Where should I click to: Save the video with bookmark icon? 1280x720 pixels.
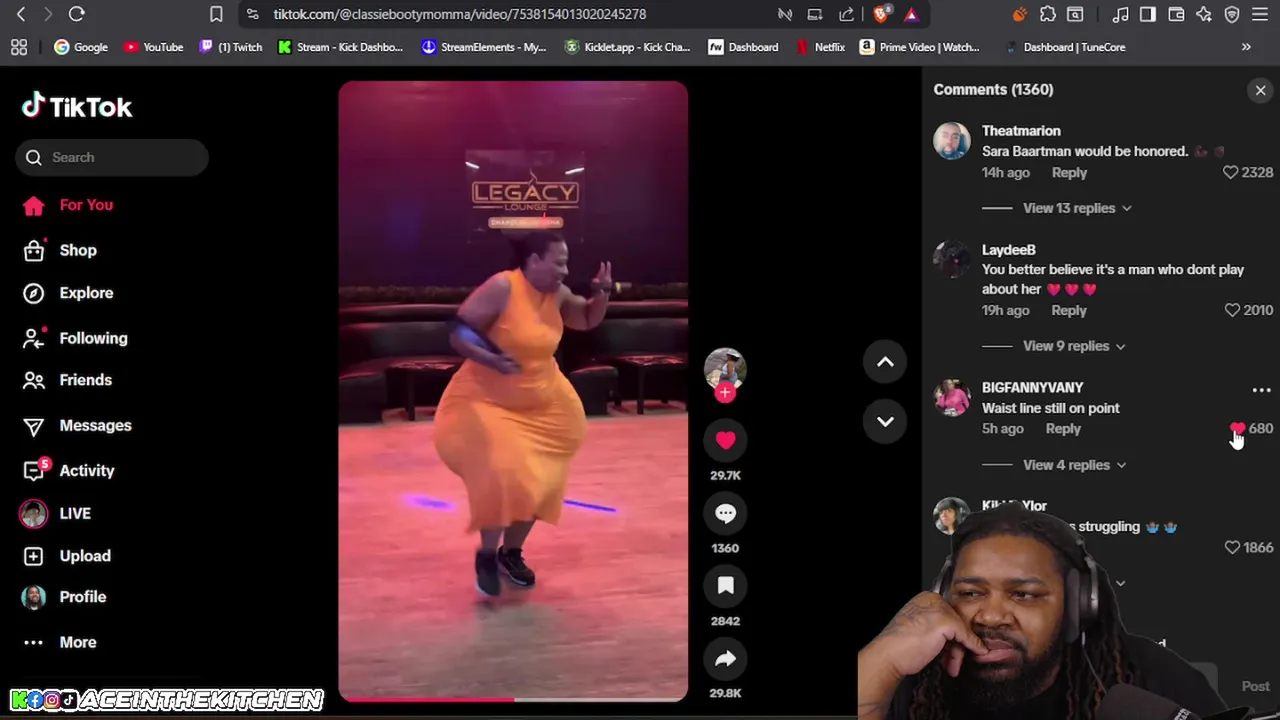(725, 586)
